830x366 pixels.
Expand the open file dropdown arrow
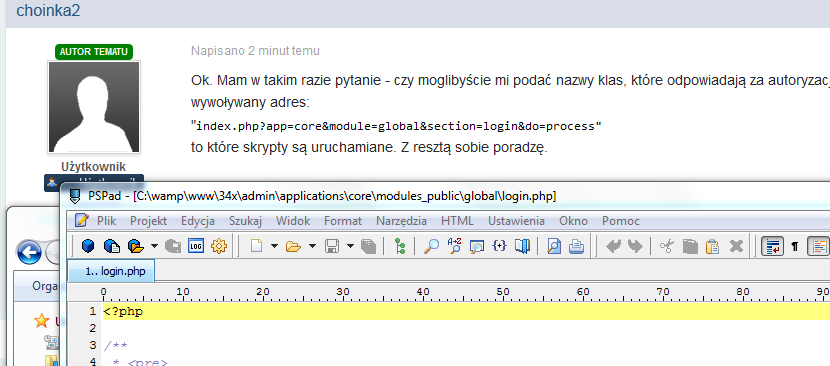(x=312, y=246)
